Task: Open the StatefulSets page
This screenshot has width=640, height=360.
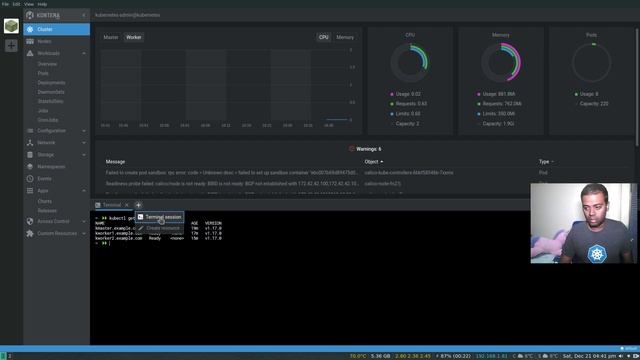Action: pyautogui.click(x=51, y=101)
